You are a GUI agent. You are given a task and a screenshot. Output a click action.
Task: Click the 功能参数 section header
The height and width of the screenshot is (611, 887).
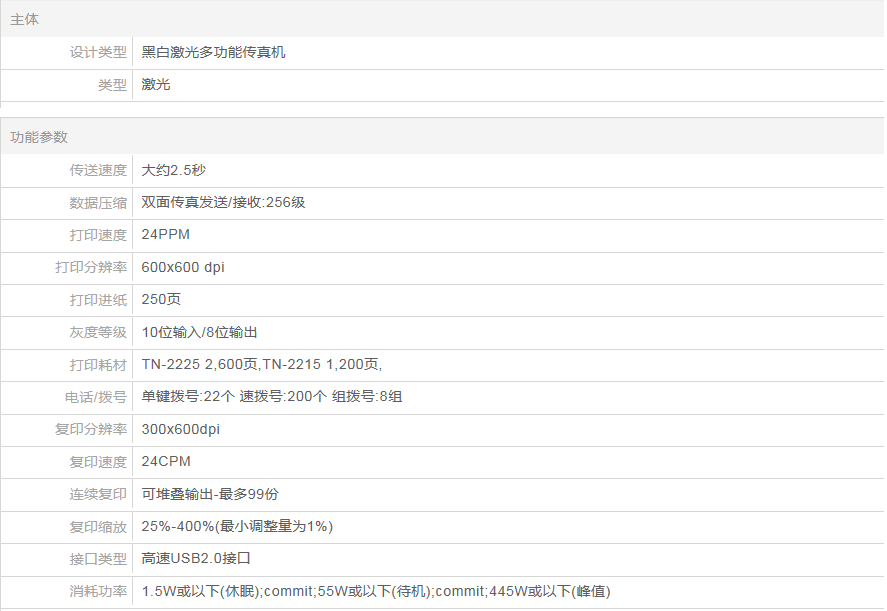coord(39,137)
